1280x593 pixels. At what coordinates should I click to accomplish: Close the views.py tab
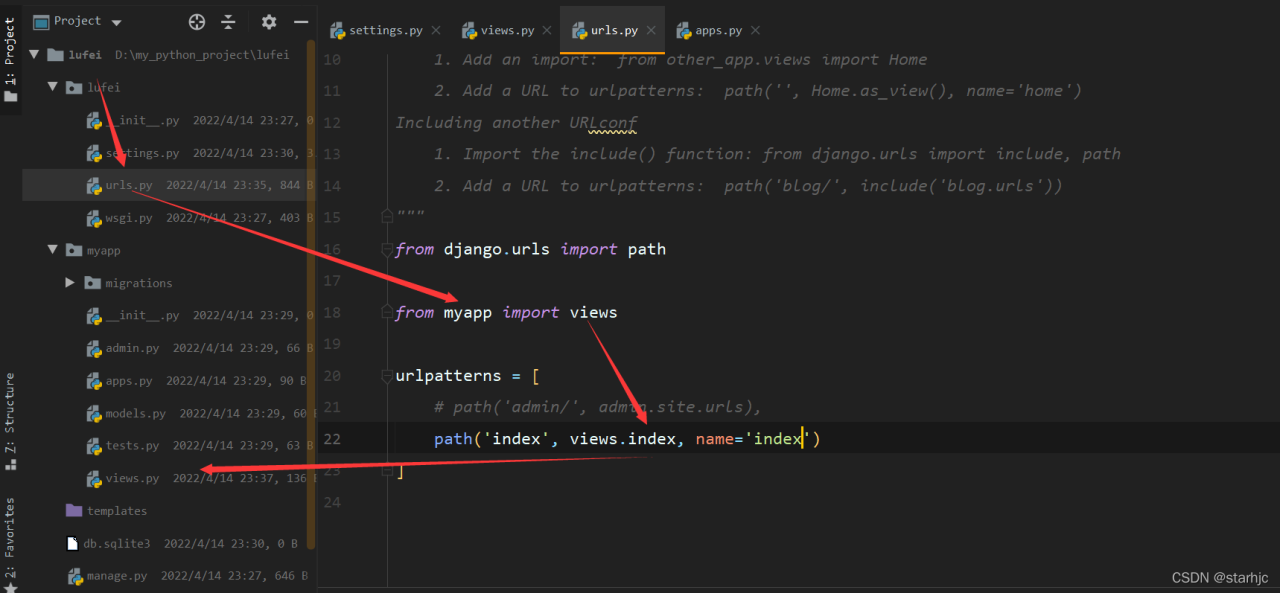click(x=545, y=31)
